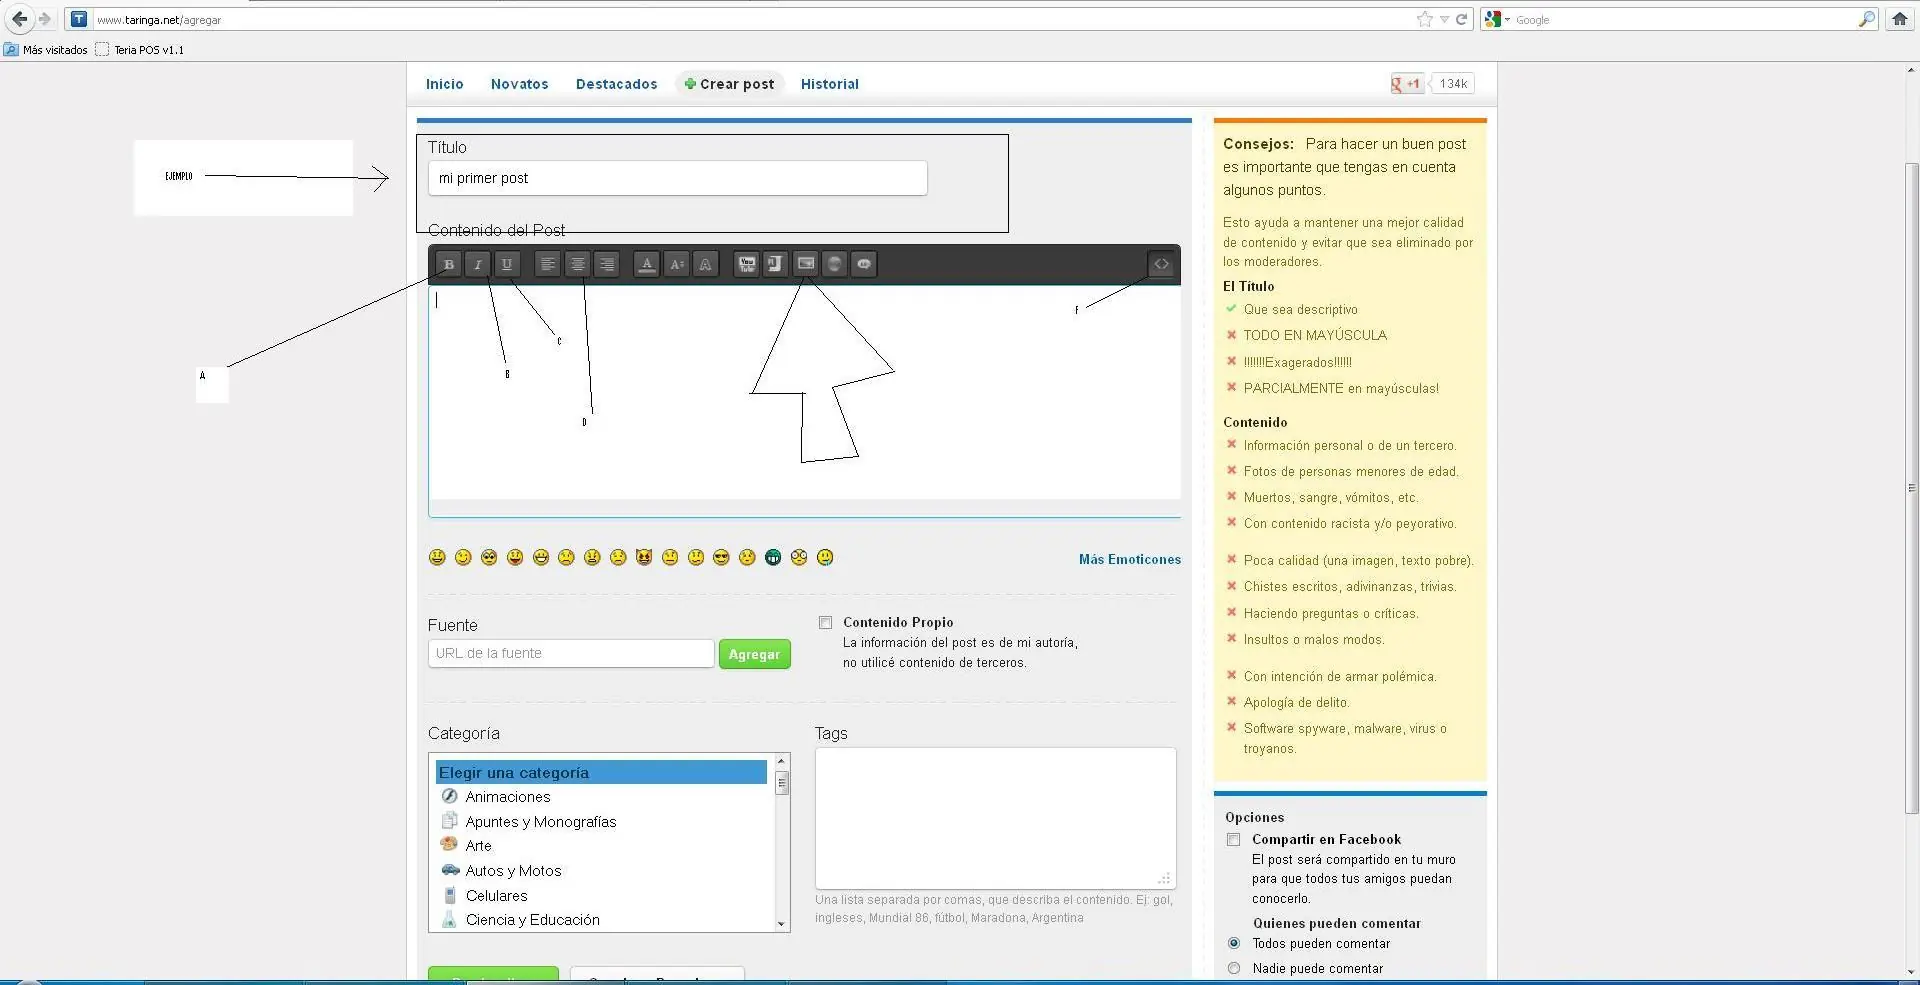Focus the URL de la fuente field

click(x=571, y=654)
